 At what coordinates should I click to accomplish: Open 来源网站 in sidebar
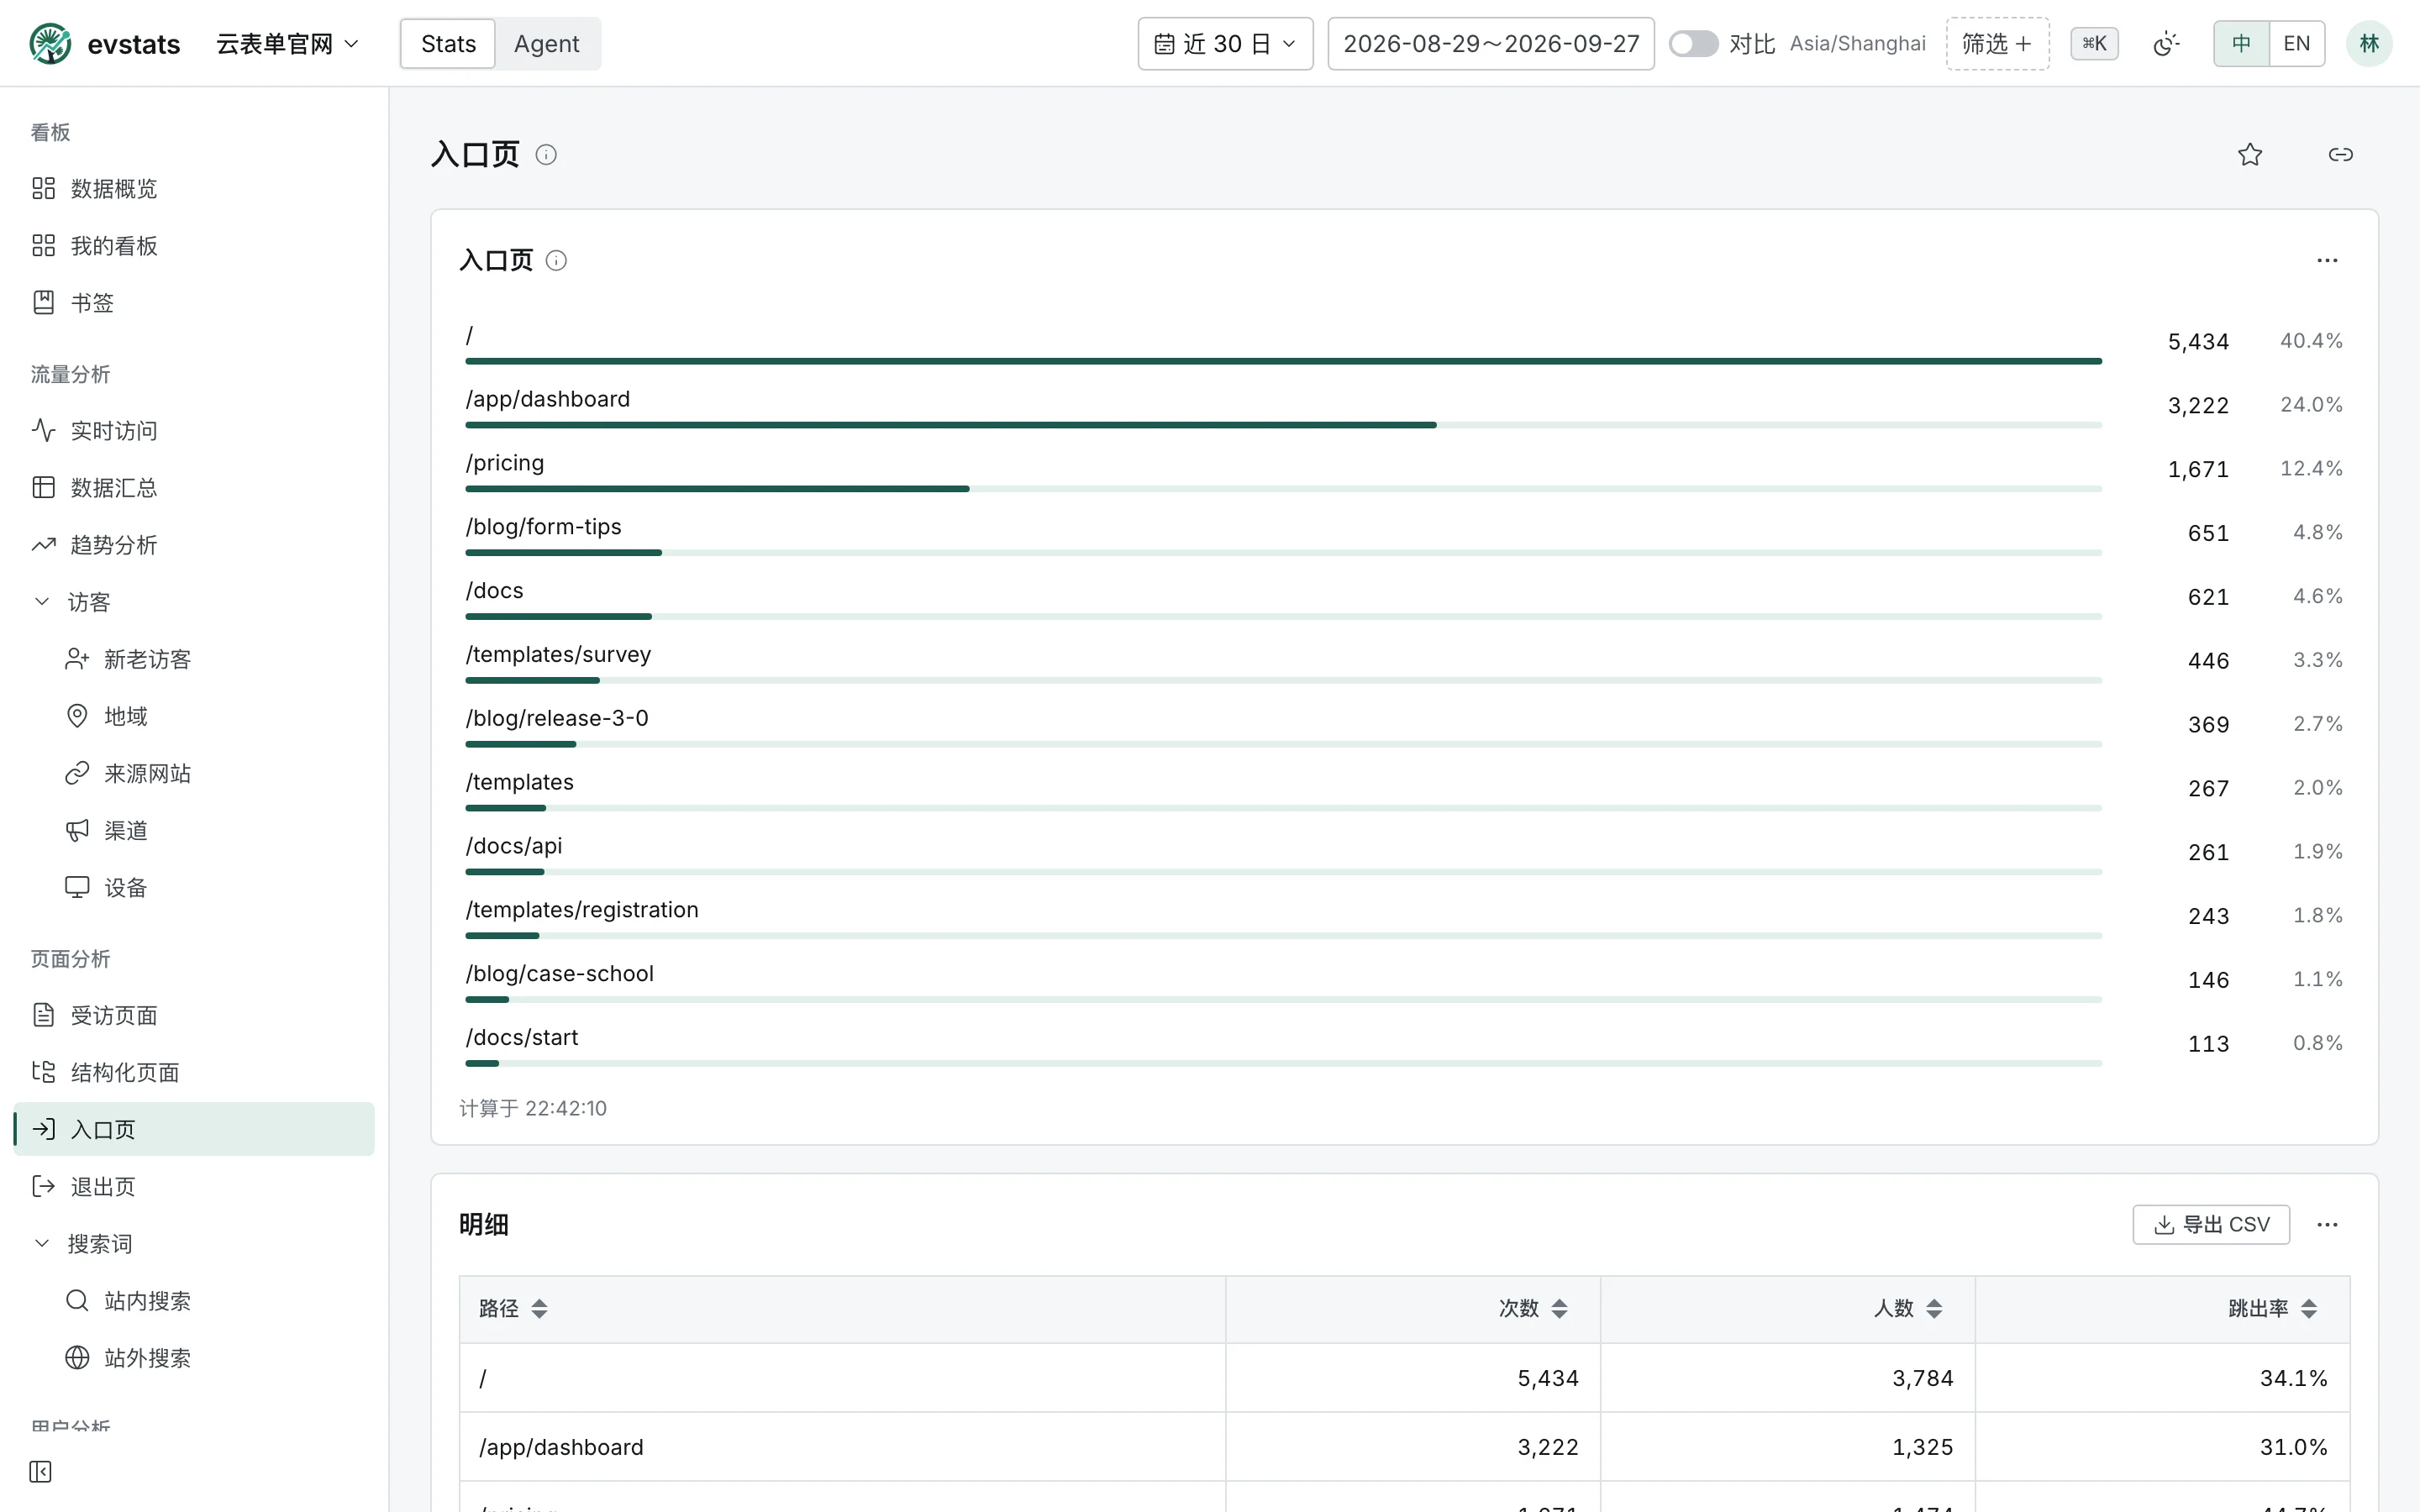click(194, 774)
